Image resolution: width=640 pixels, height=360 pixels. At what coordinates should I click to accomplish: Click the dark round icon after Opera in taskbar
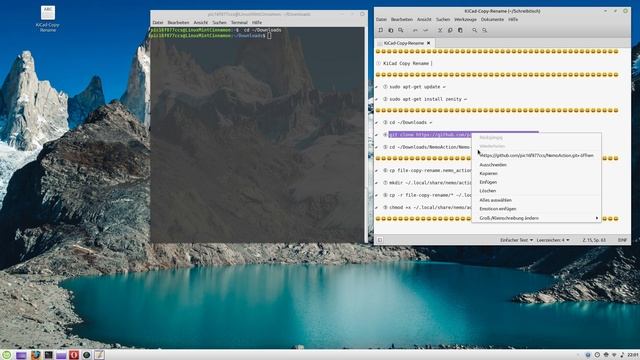(x=87, y=355)
